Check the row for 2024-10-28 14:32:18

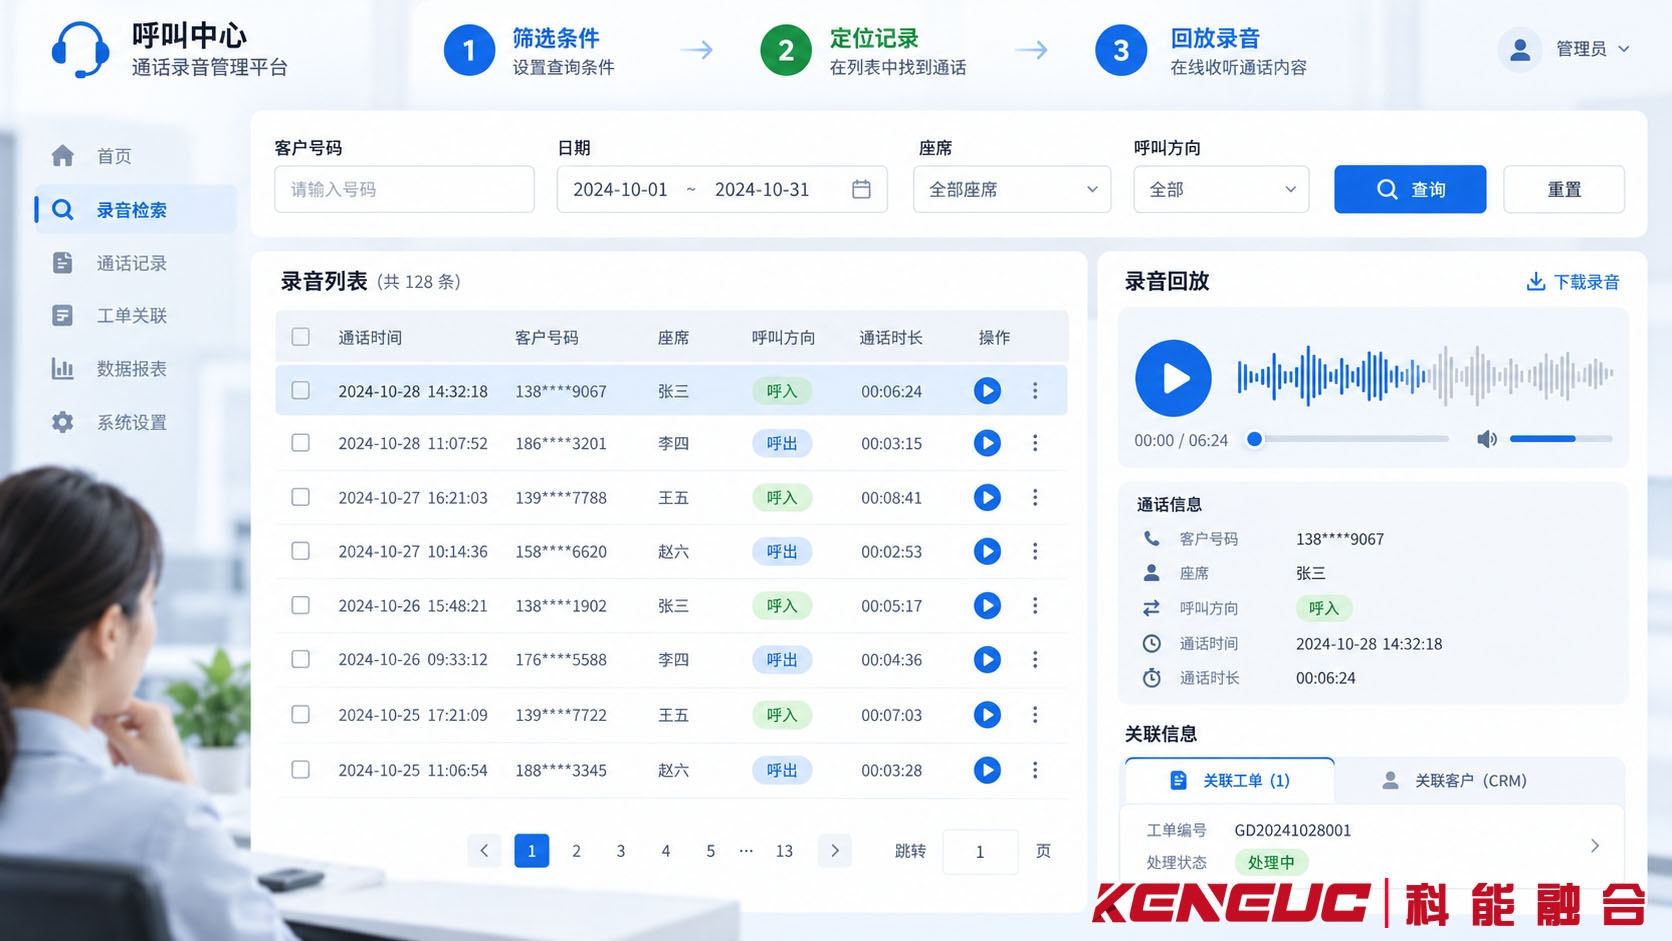tap(300, 390)
